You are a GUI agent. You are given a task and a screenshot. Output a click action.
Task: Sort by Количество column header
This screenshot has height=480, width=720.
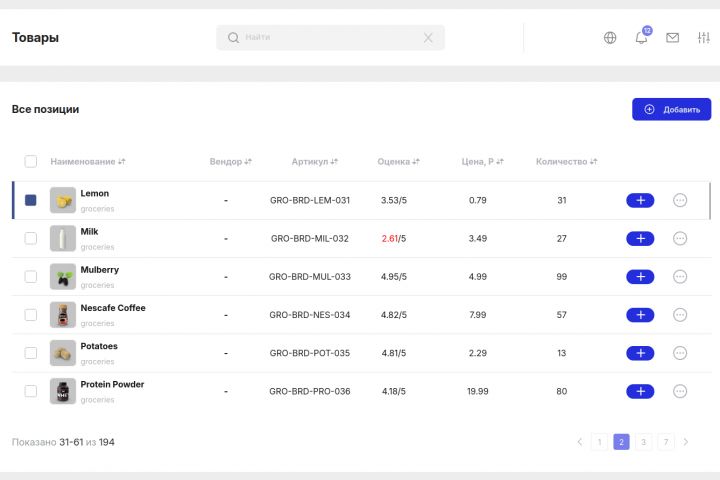[566, 161]
